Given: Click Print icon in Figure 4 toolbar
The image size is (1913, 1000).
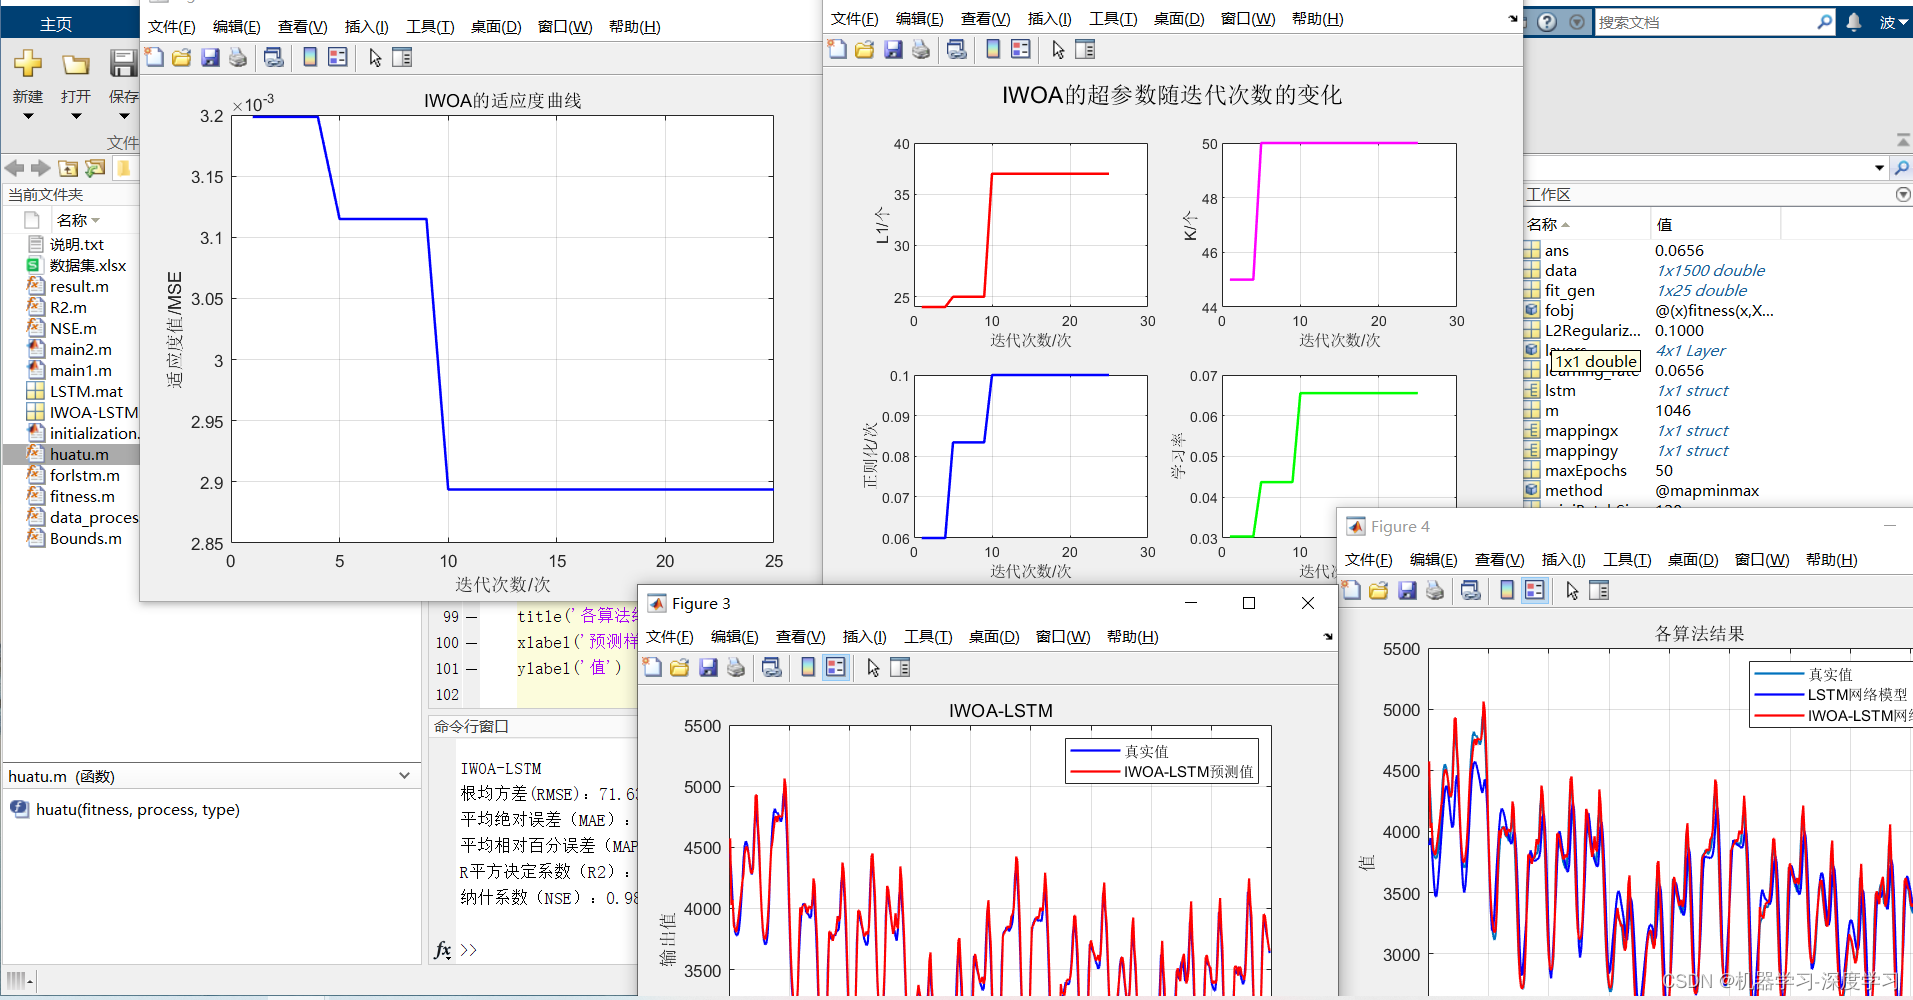Looking at the screenshot, I should tap(1435, 590).
